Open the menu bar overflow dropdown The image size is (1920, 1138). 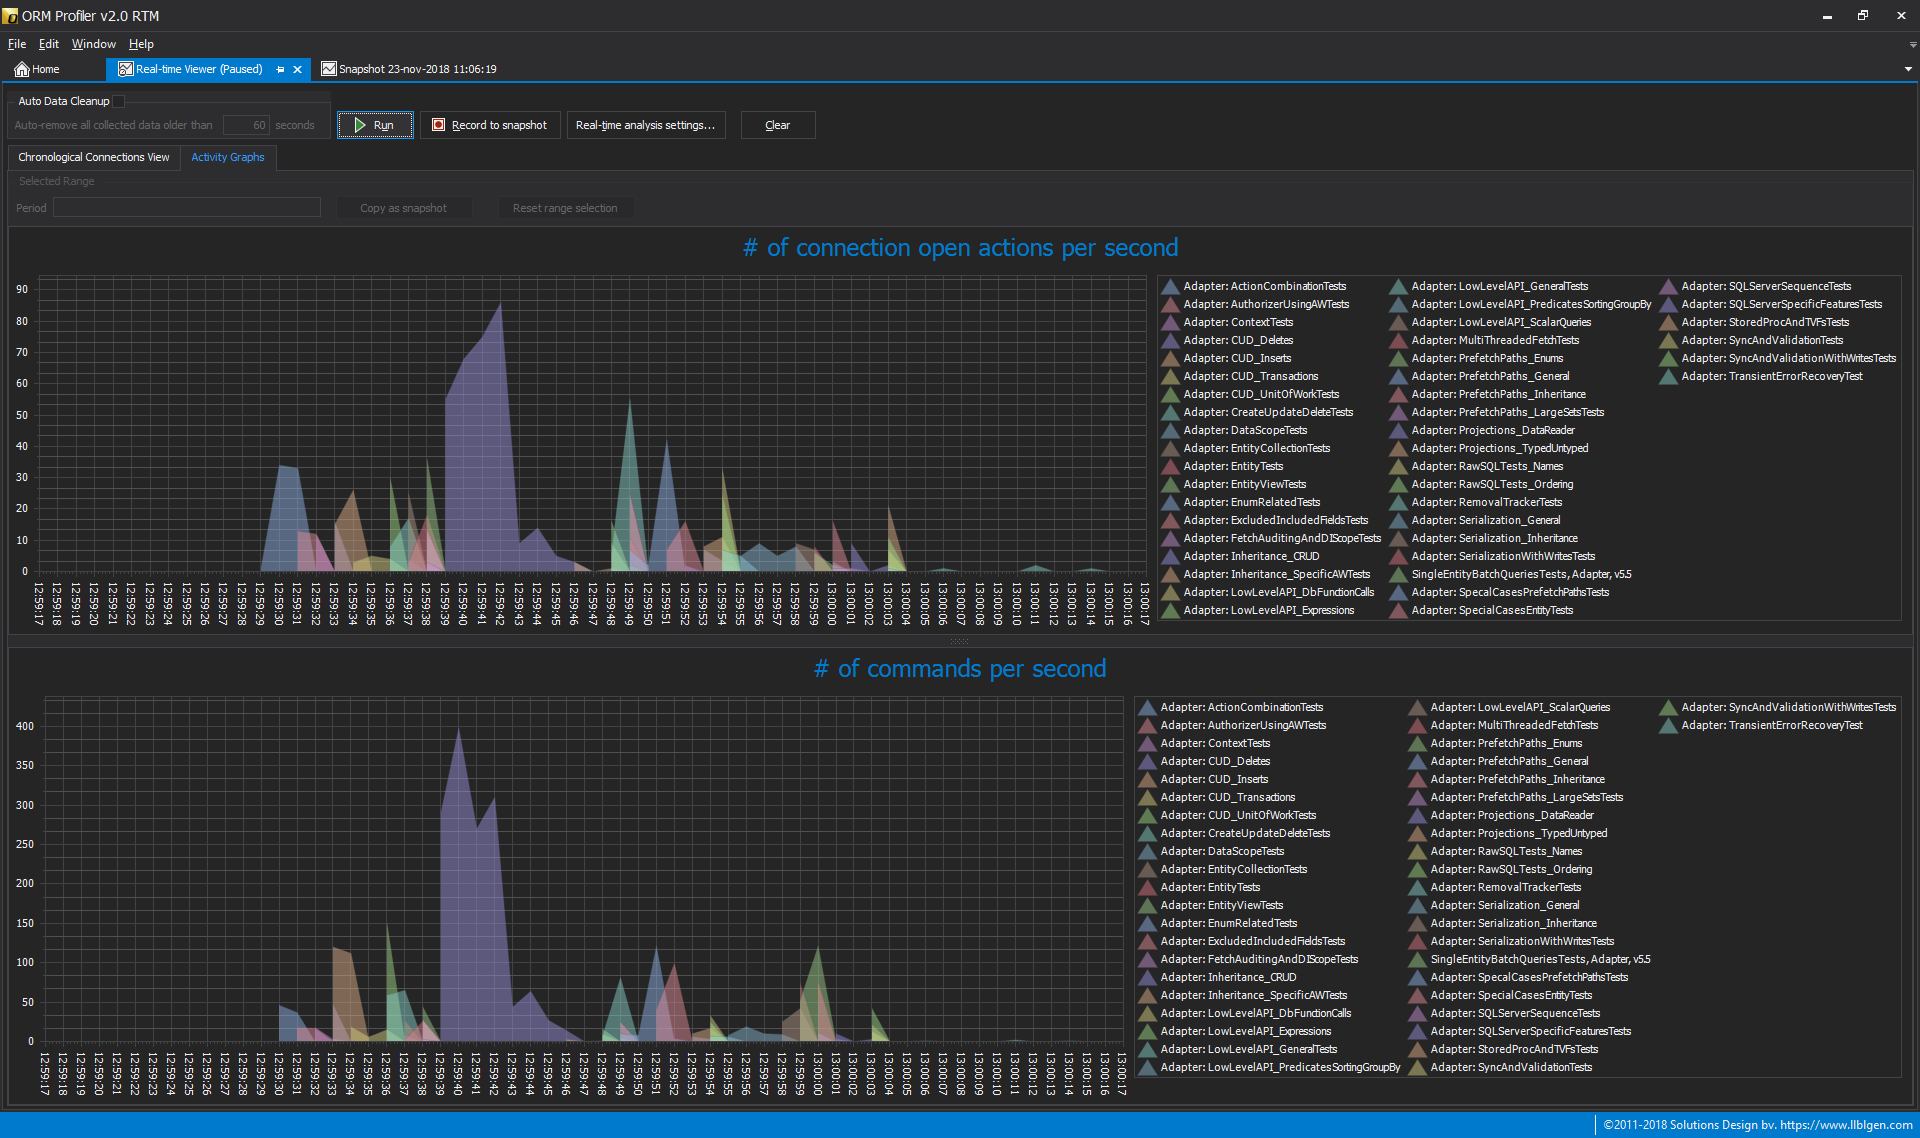[1913, 44]
